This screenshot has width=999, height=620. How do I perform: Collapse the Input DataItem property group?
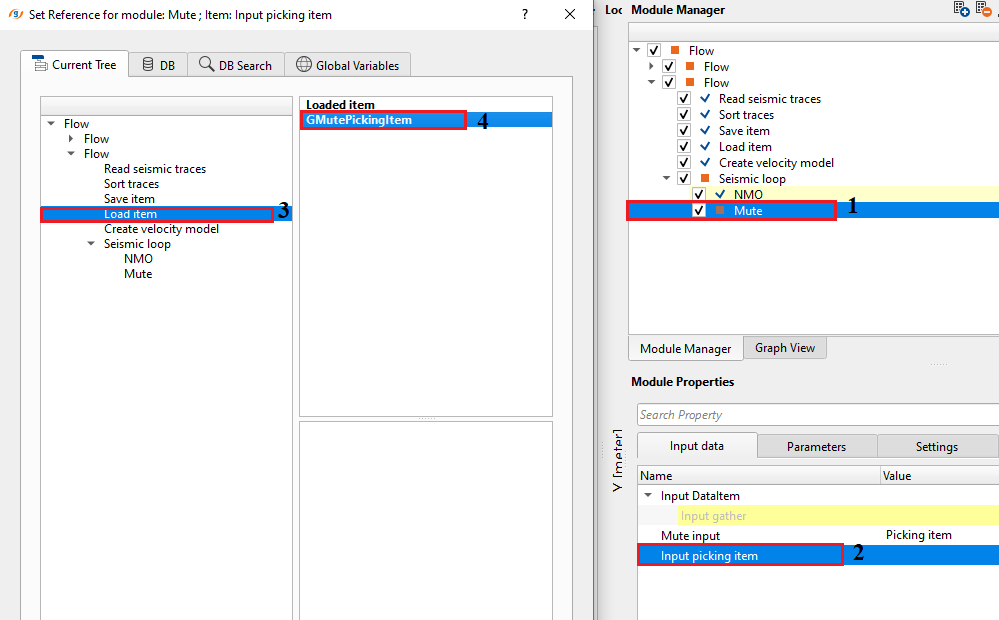coord(648,496)
